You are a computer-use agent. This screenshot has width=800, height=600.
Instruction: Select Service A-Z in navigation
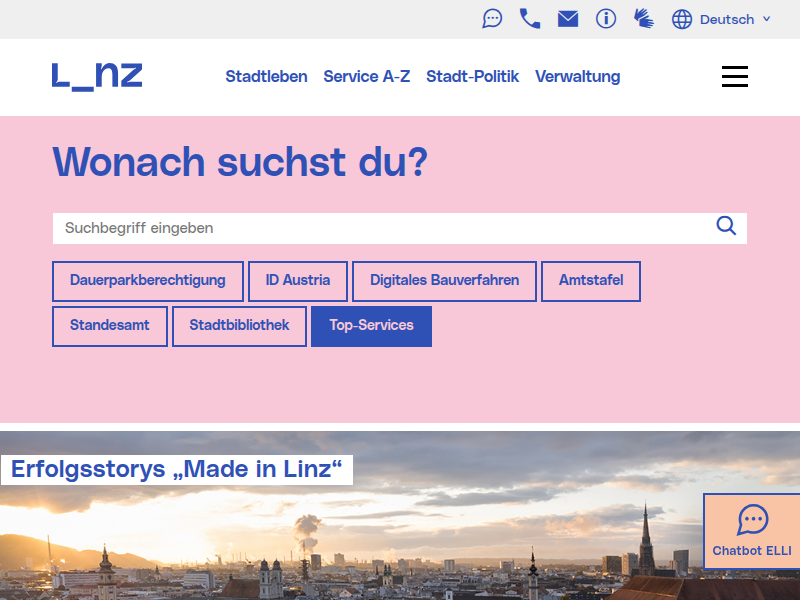tap(366, 76)
